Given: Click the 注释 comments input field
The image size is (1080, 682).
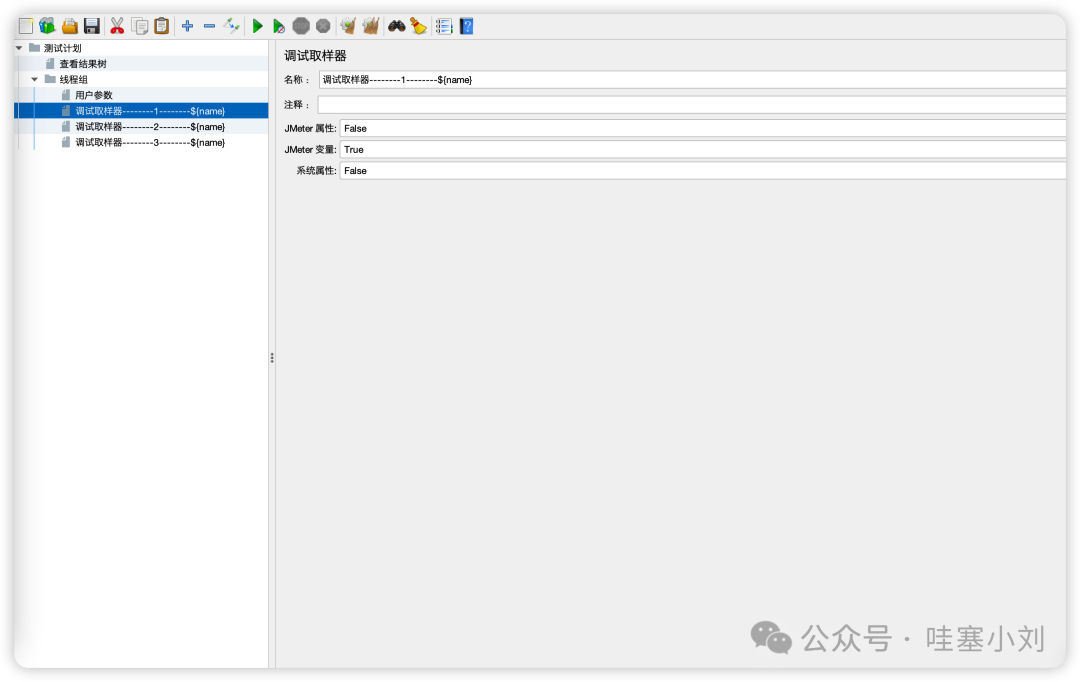Looking at the screenshot, I should [692, 105].
